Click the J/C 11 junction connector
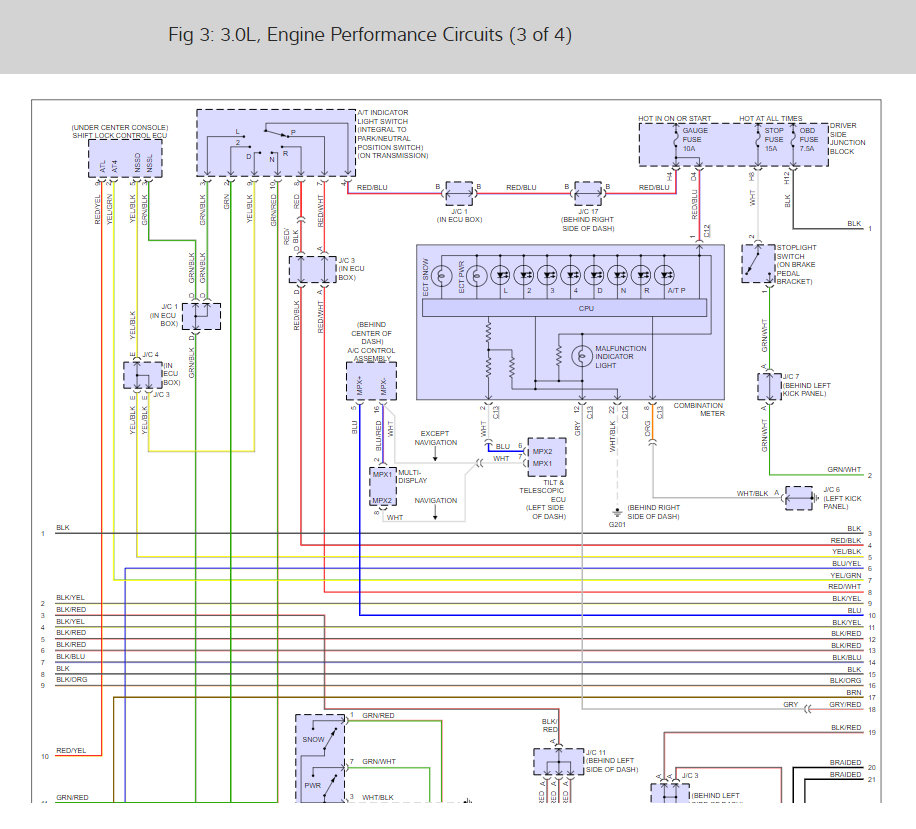 [x=559, y=761]
